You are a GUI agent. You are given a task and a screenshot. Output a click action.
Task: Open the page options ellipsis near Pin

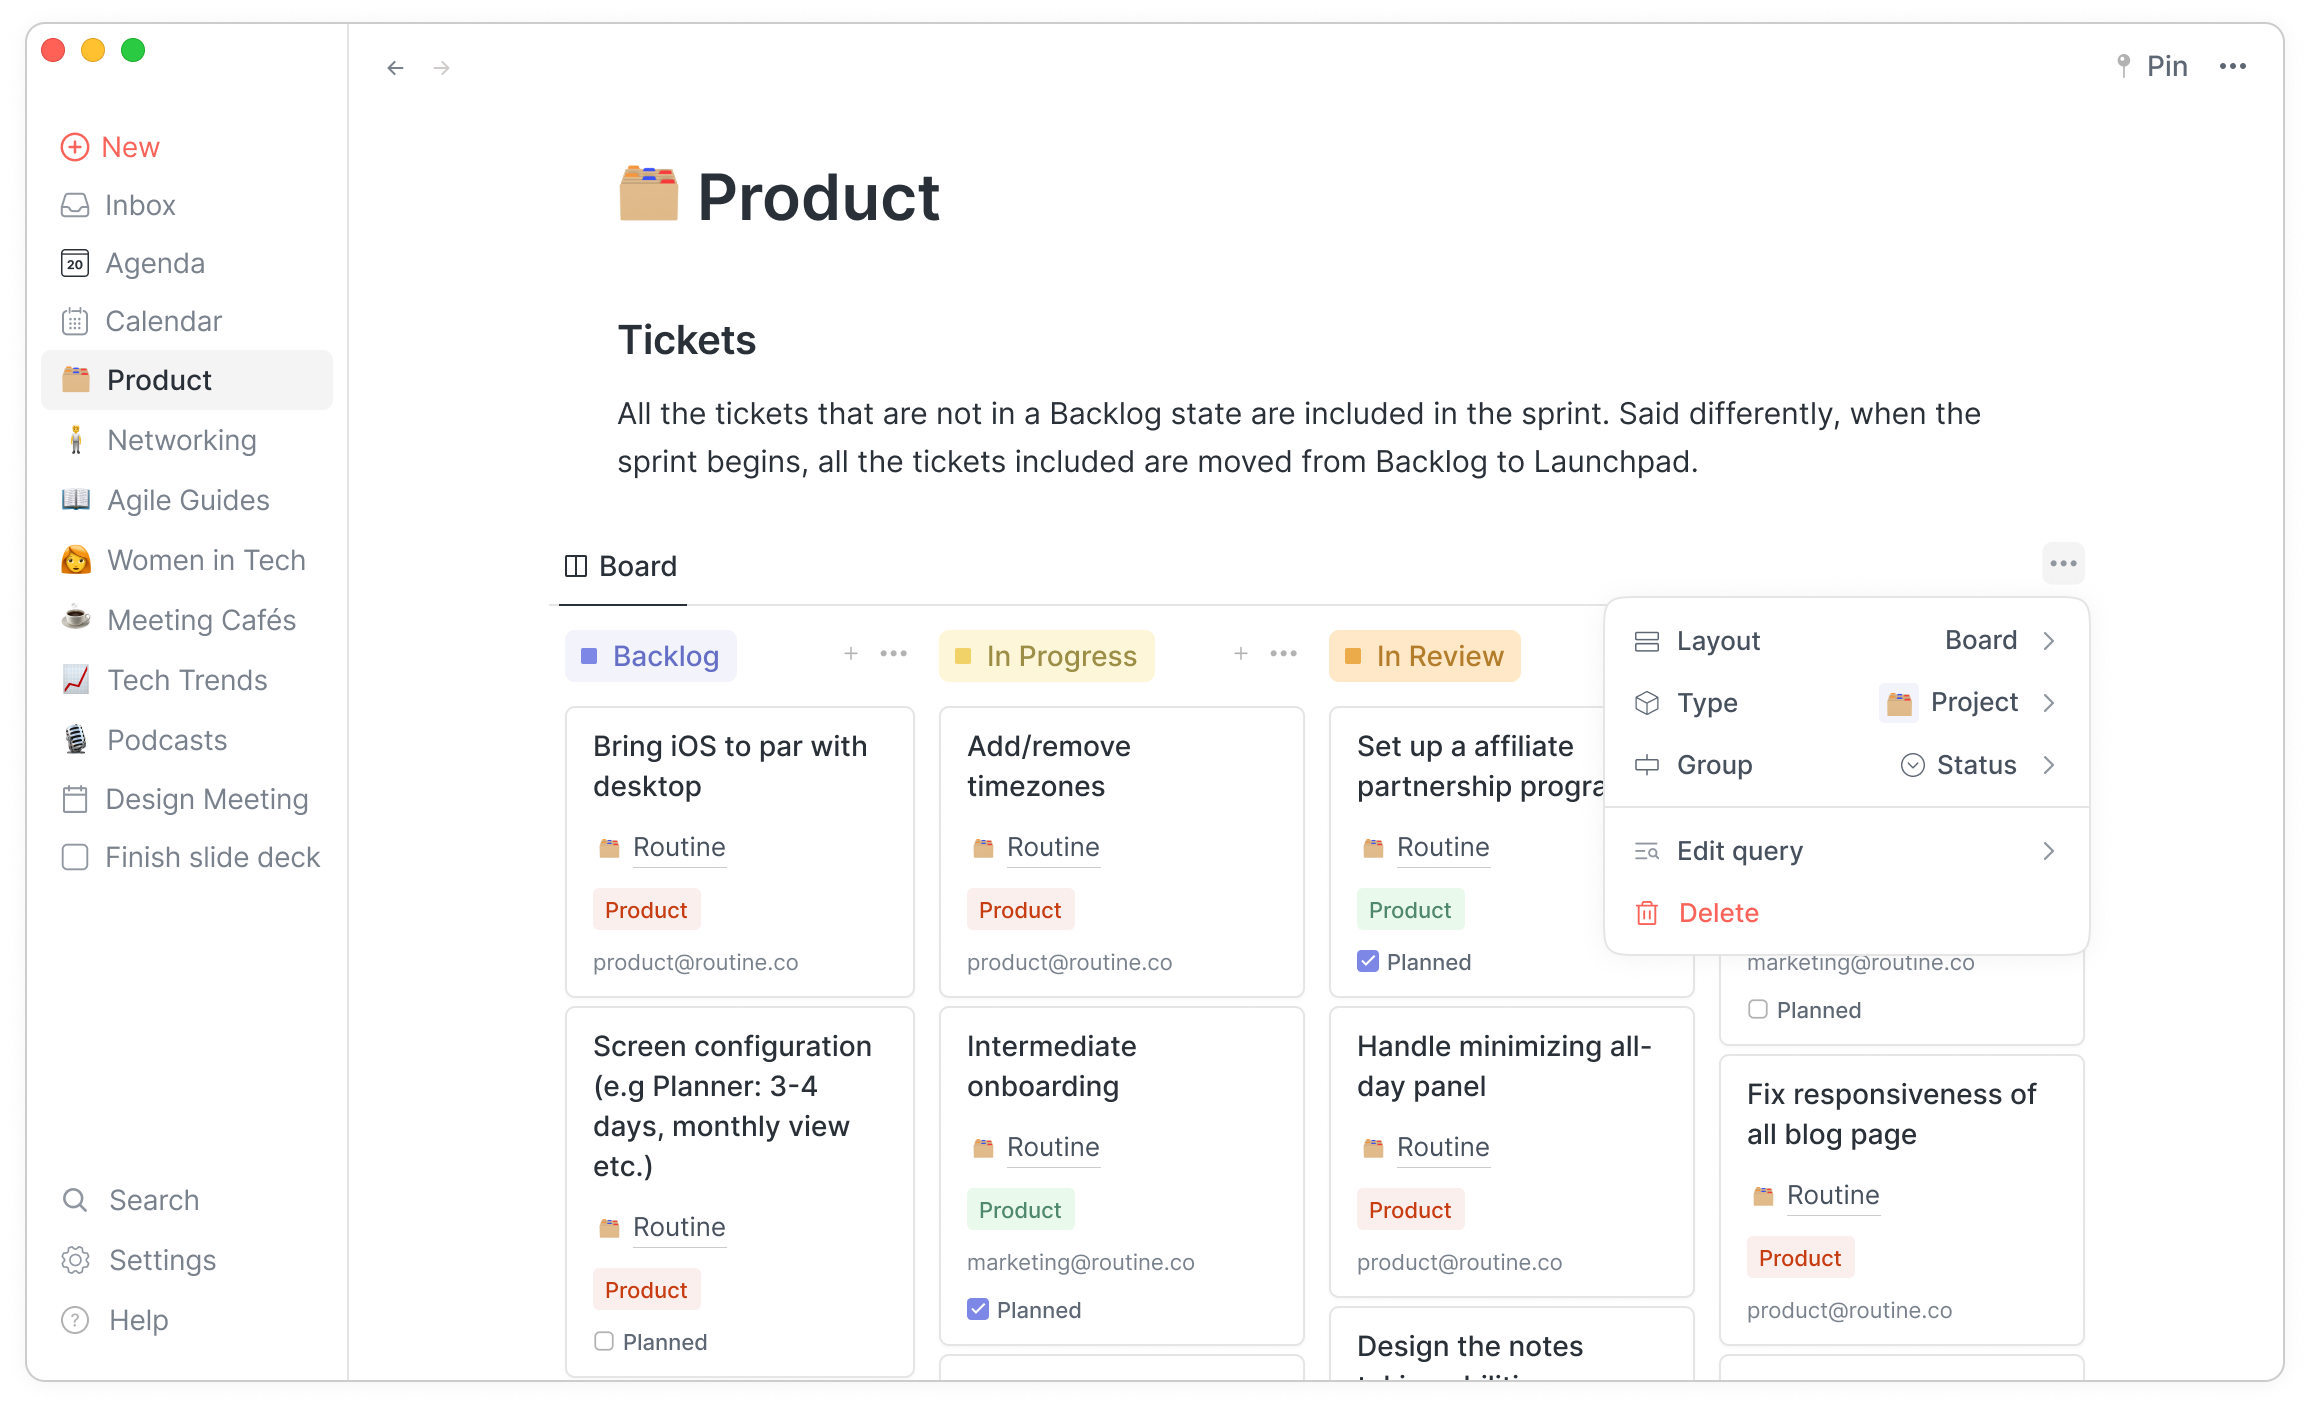2232,66
